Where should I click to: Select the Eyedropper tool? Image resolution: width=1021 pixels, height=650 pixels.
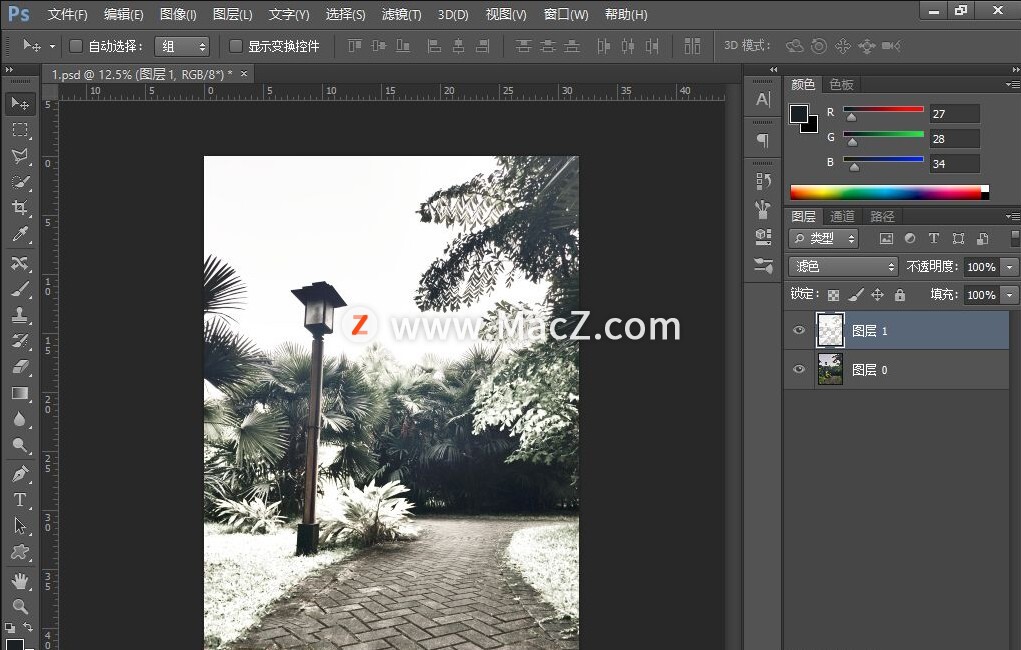click(x=20, y=234)
